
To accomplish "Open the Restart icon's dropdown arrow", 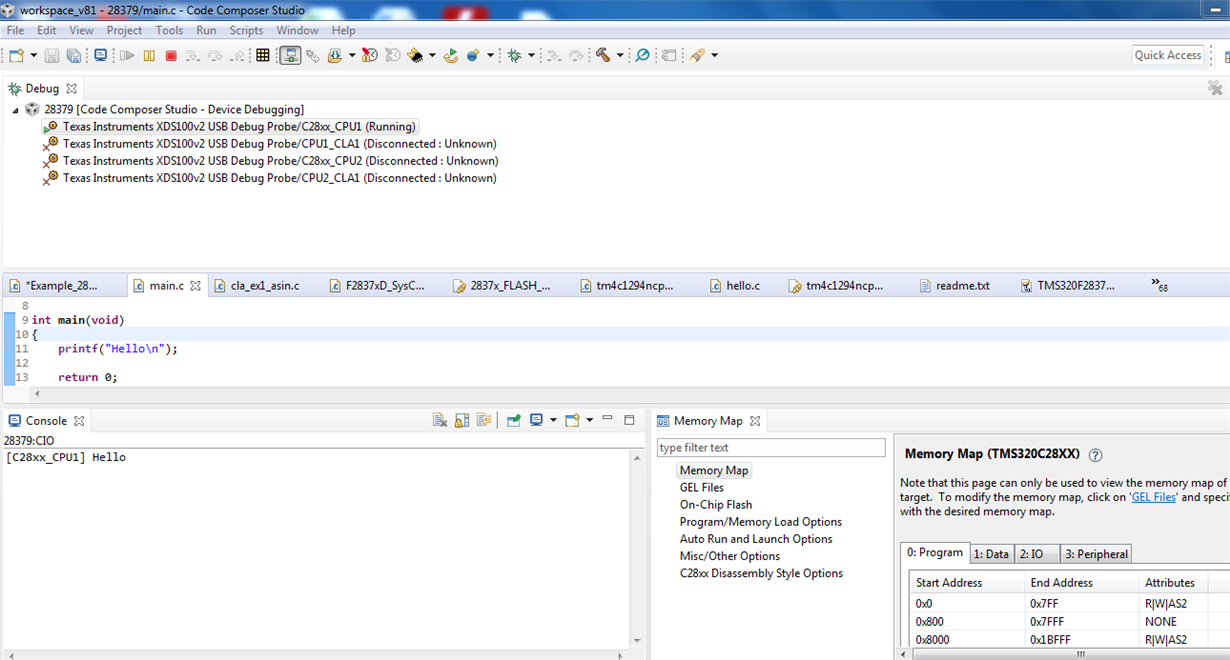I will click(x=490, y=56).
